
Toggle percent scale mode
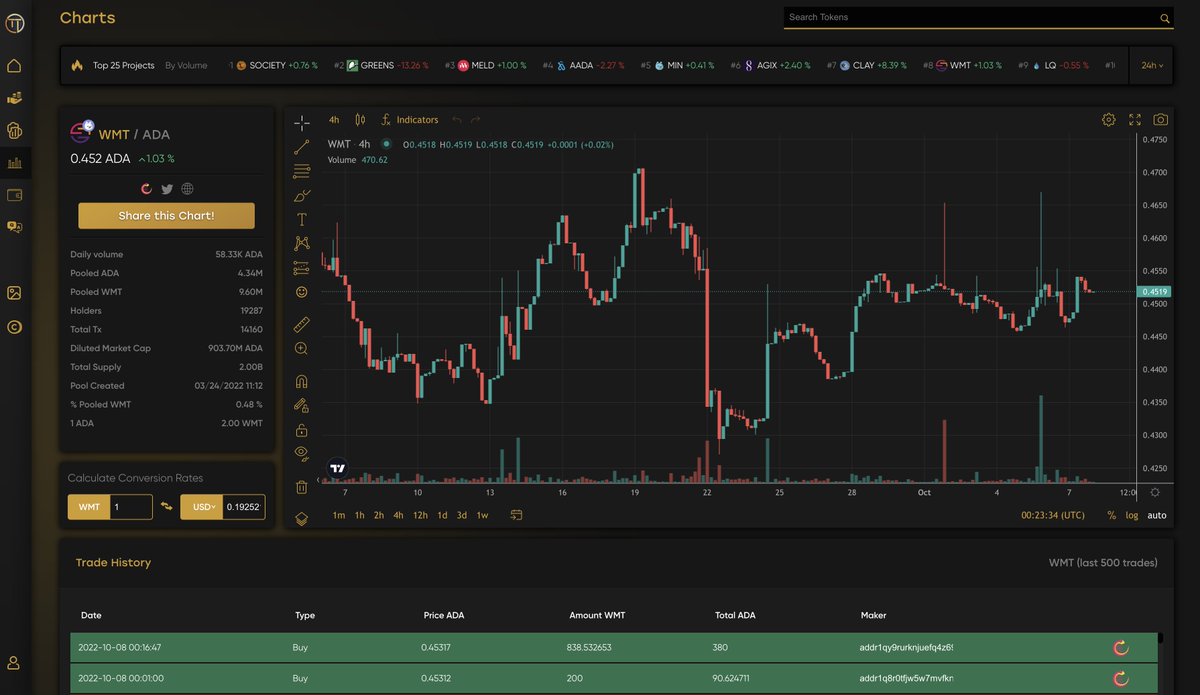[x=1112, y=515]
